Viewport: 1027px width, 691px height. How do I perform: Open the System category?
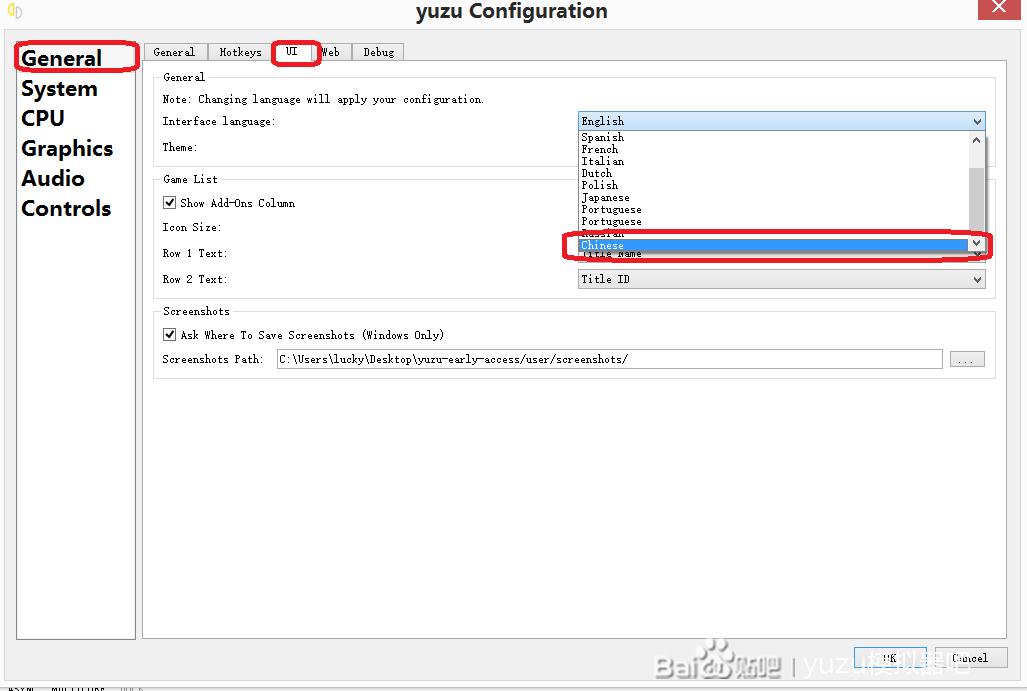59,88
